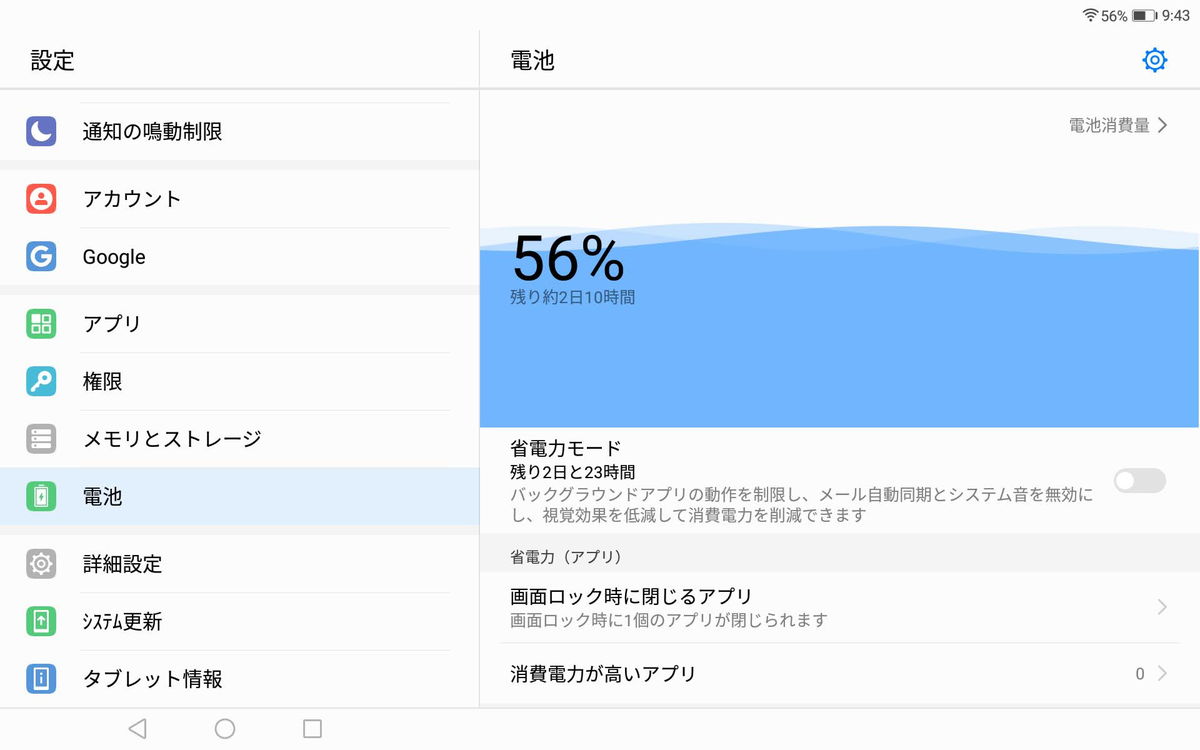
Task: Select 電池 in the settings list
Action: point(239,496)
